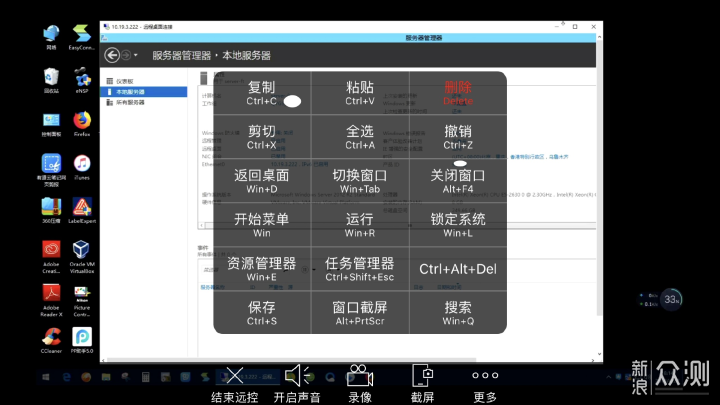Open 有道云笔记 desktop icon
Image resolution: width=720 pixels, height=405 pixels.
tap(51, 170)
